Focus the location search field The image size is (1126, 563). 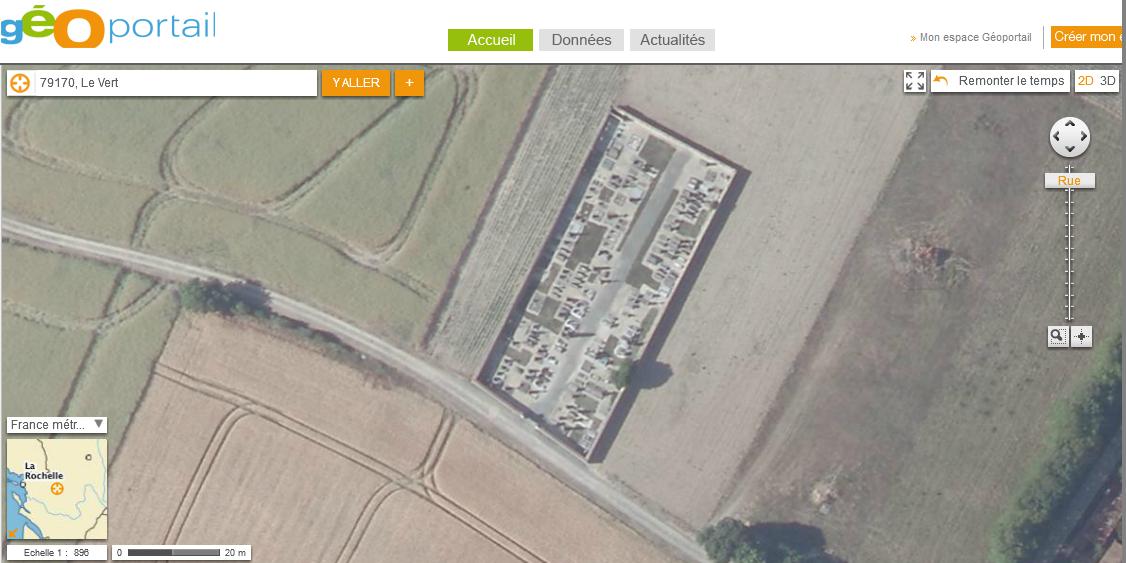click(x=176, y=83)
